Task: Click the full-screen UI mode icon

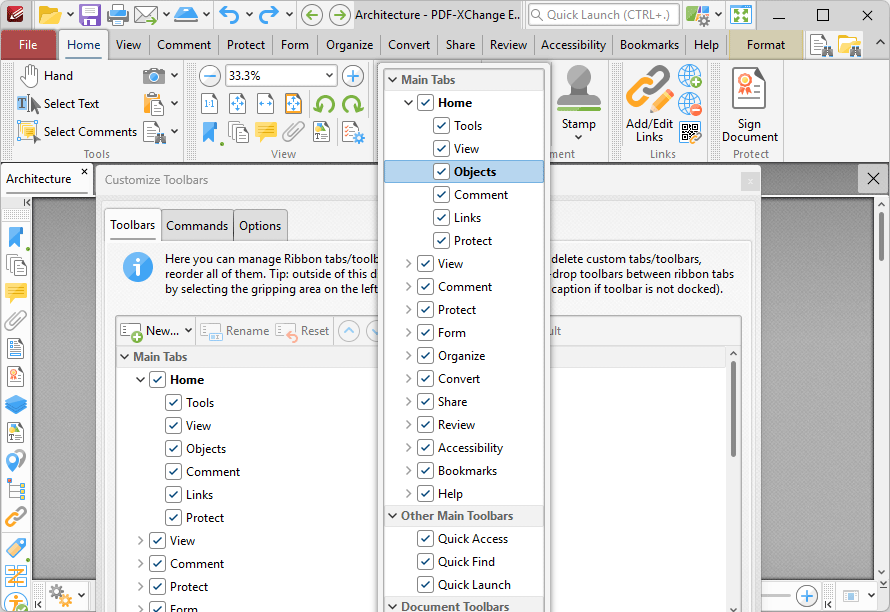Action: [741, 15]
